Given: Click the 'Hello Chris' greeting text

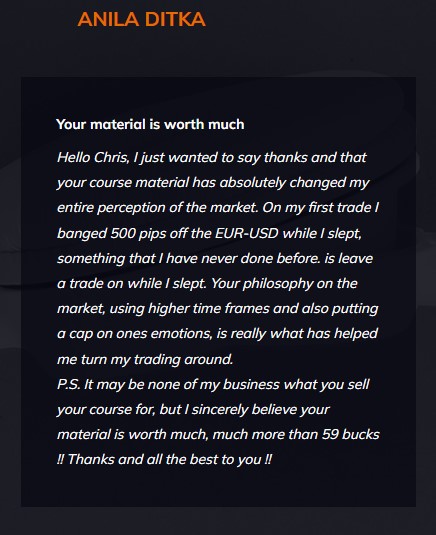Looking at the screenshot, I should point(93,158).
